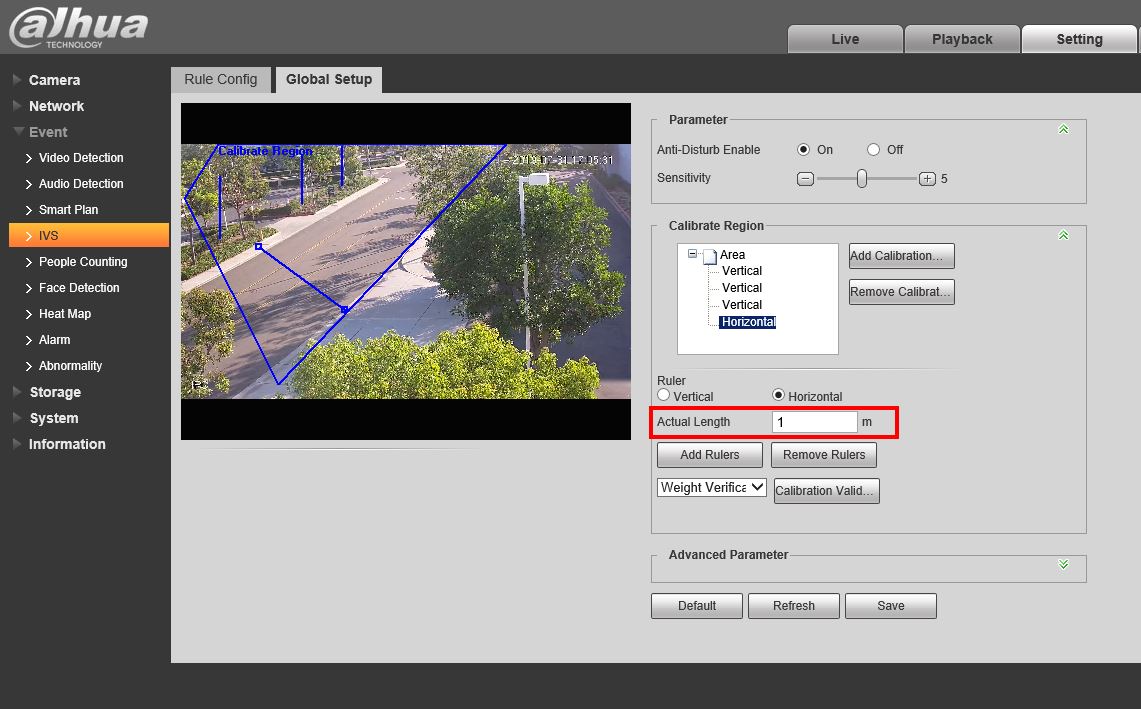Open the Playback tab

click(x=962, y=39)
